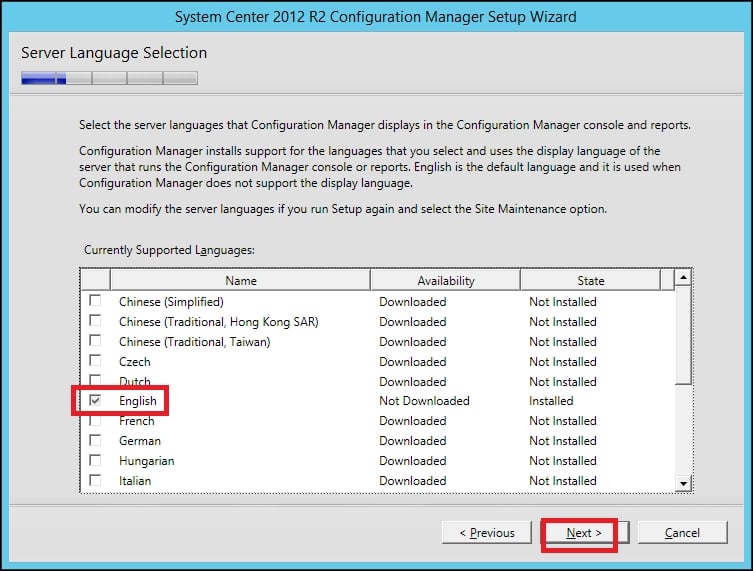Image resolution: width=753 pixels, height=571 pixels.
Task: Select the 'German' language name
Action: click(x=140, y=441)
